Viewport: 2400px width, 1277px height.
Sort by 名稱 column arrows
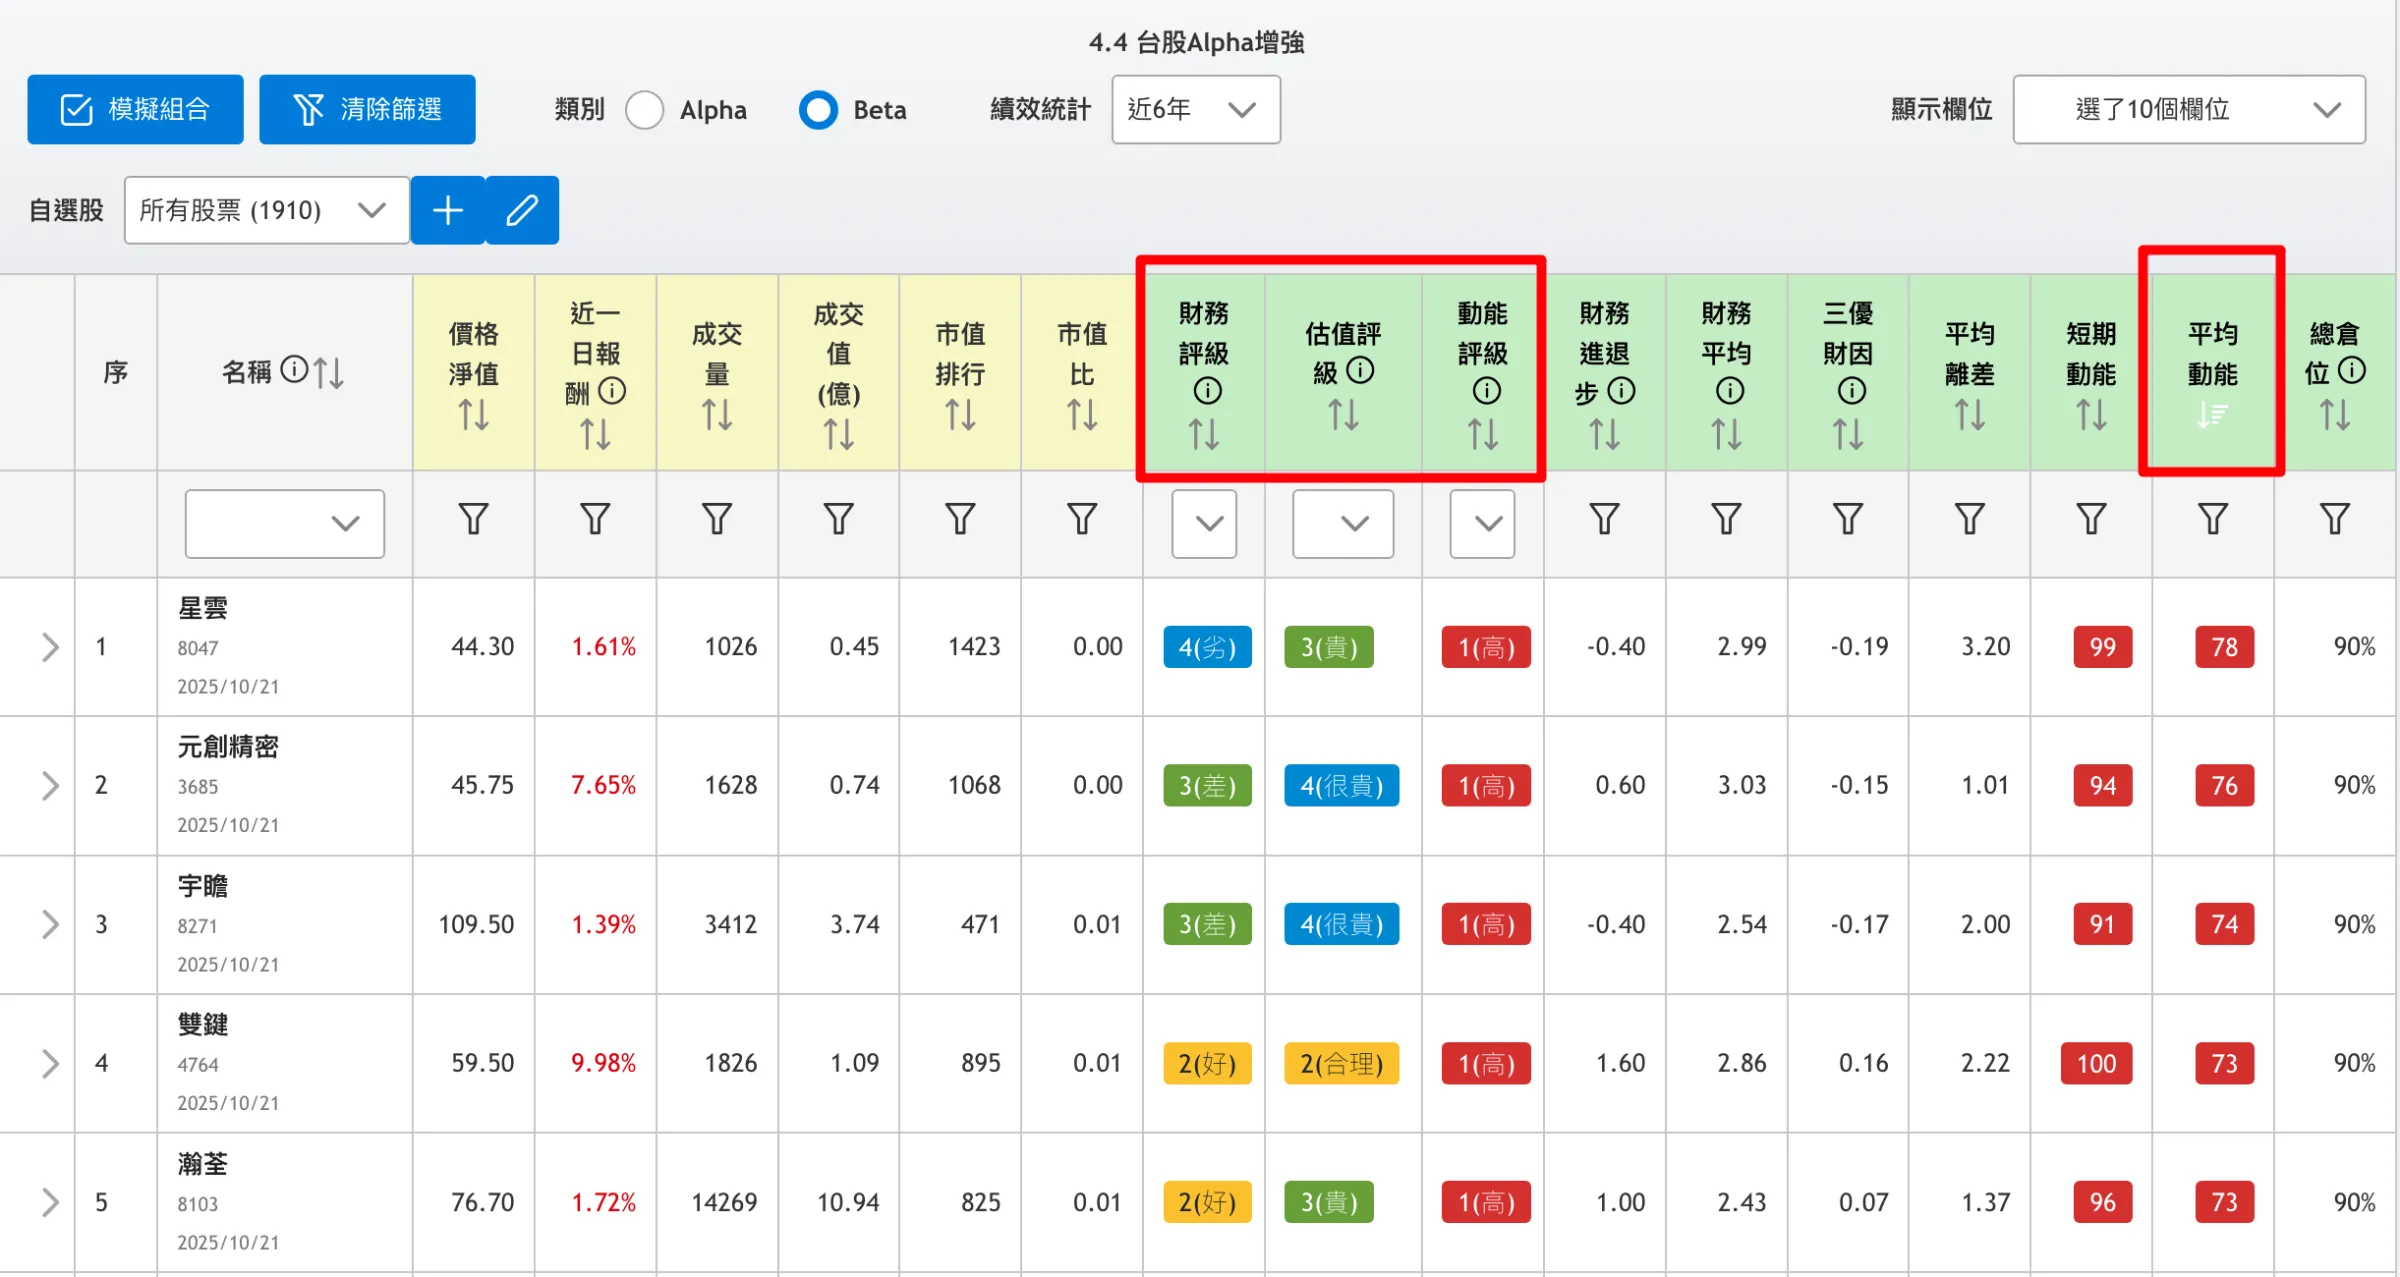tap(328, 373)
